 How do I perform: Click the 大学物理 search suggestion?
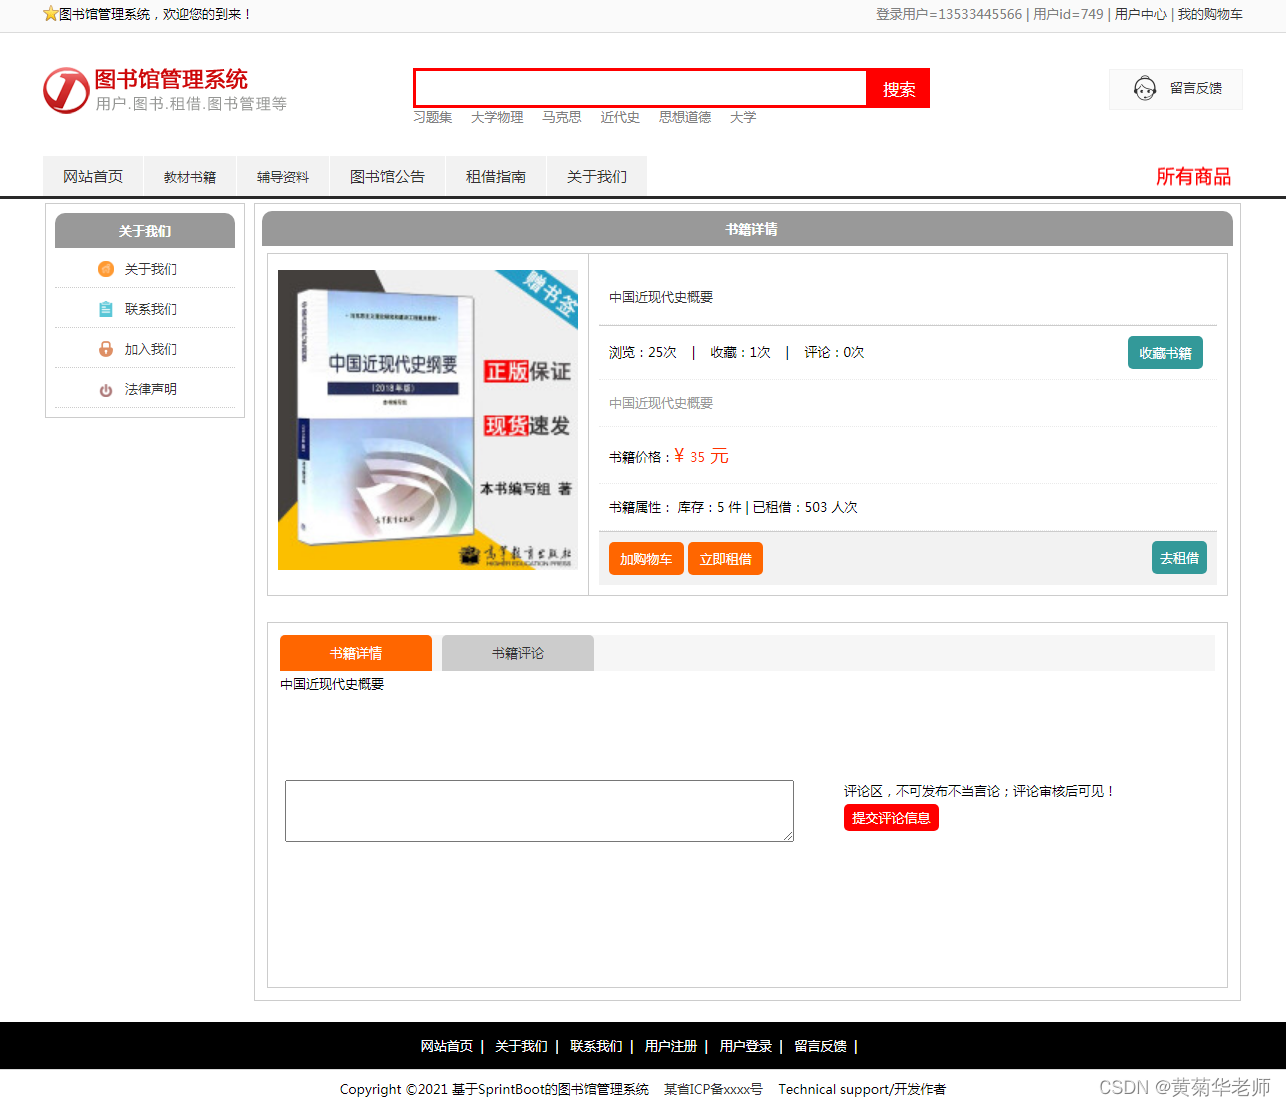click(x=497, y=117)
